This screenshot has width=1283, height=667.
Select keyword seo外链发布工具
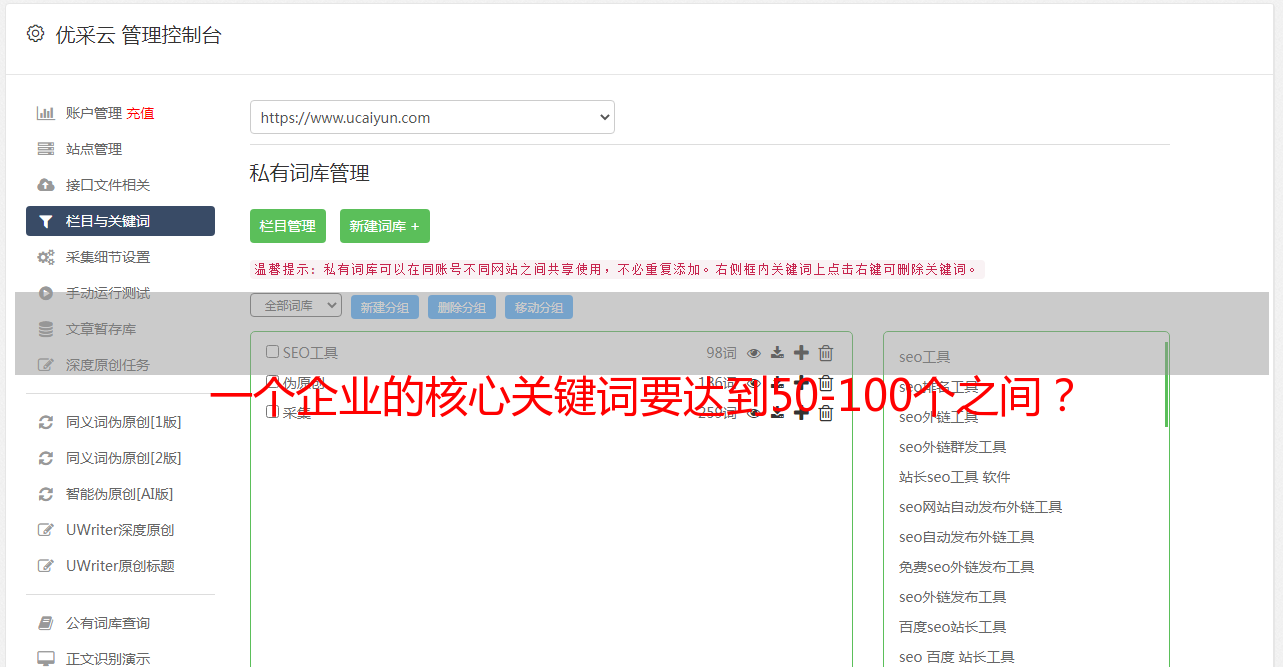(953, 597)
